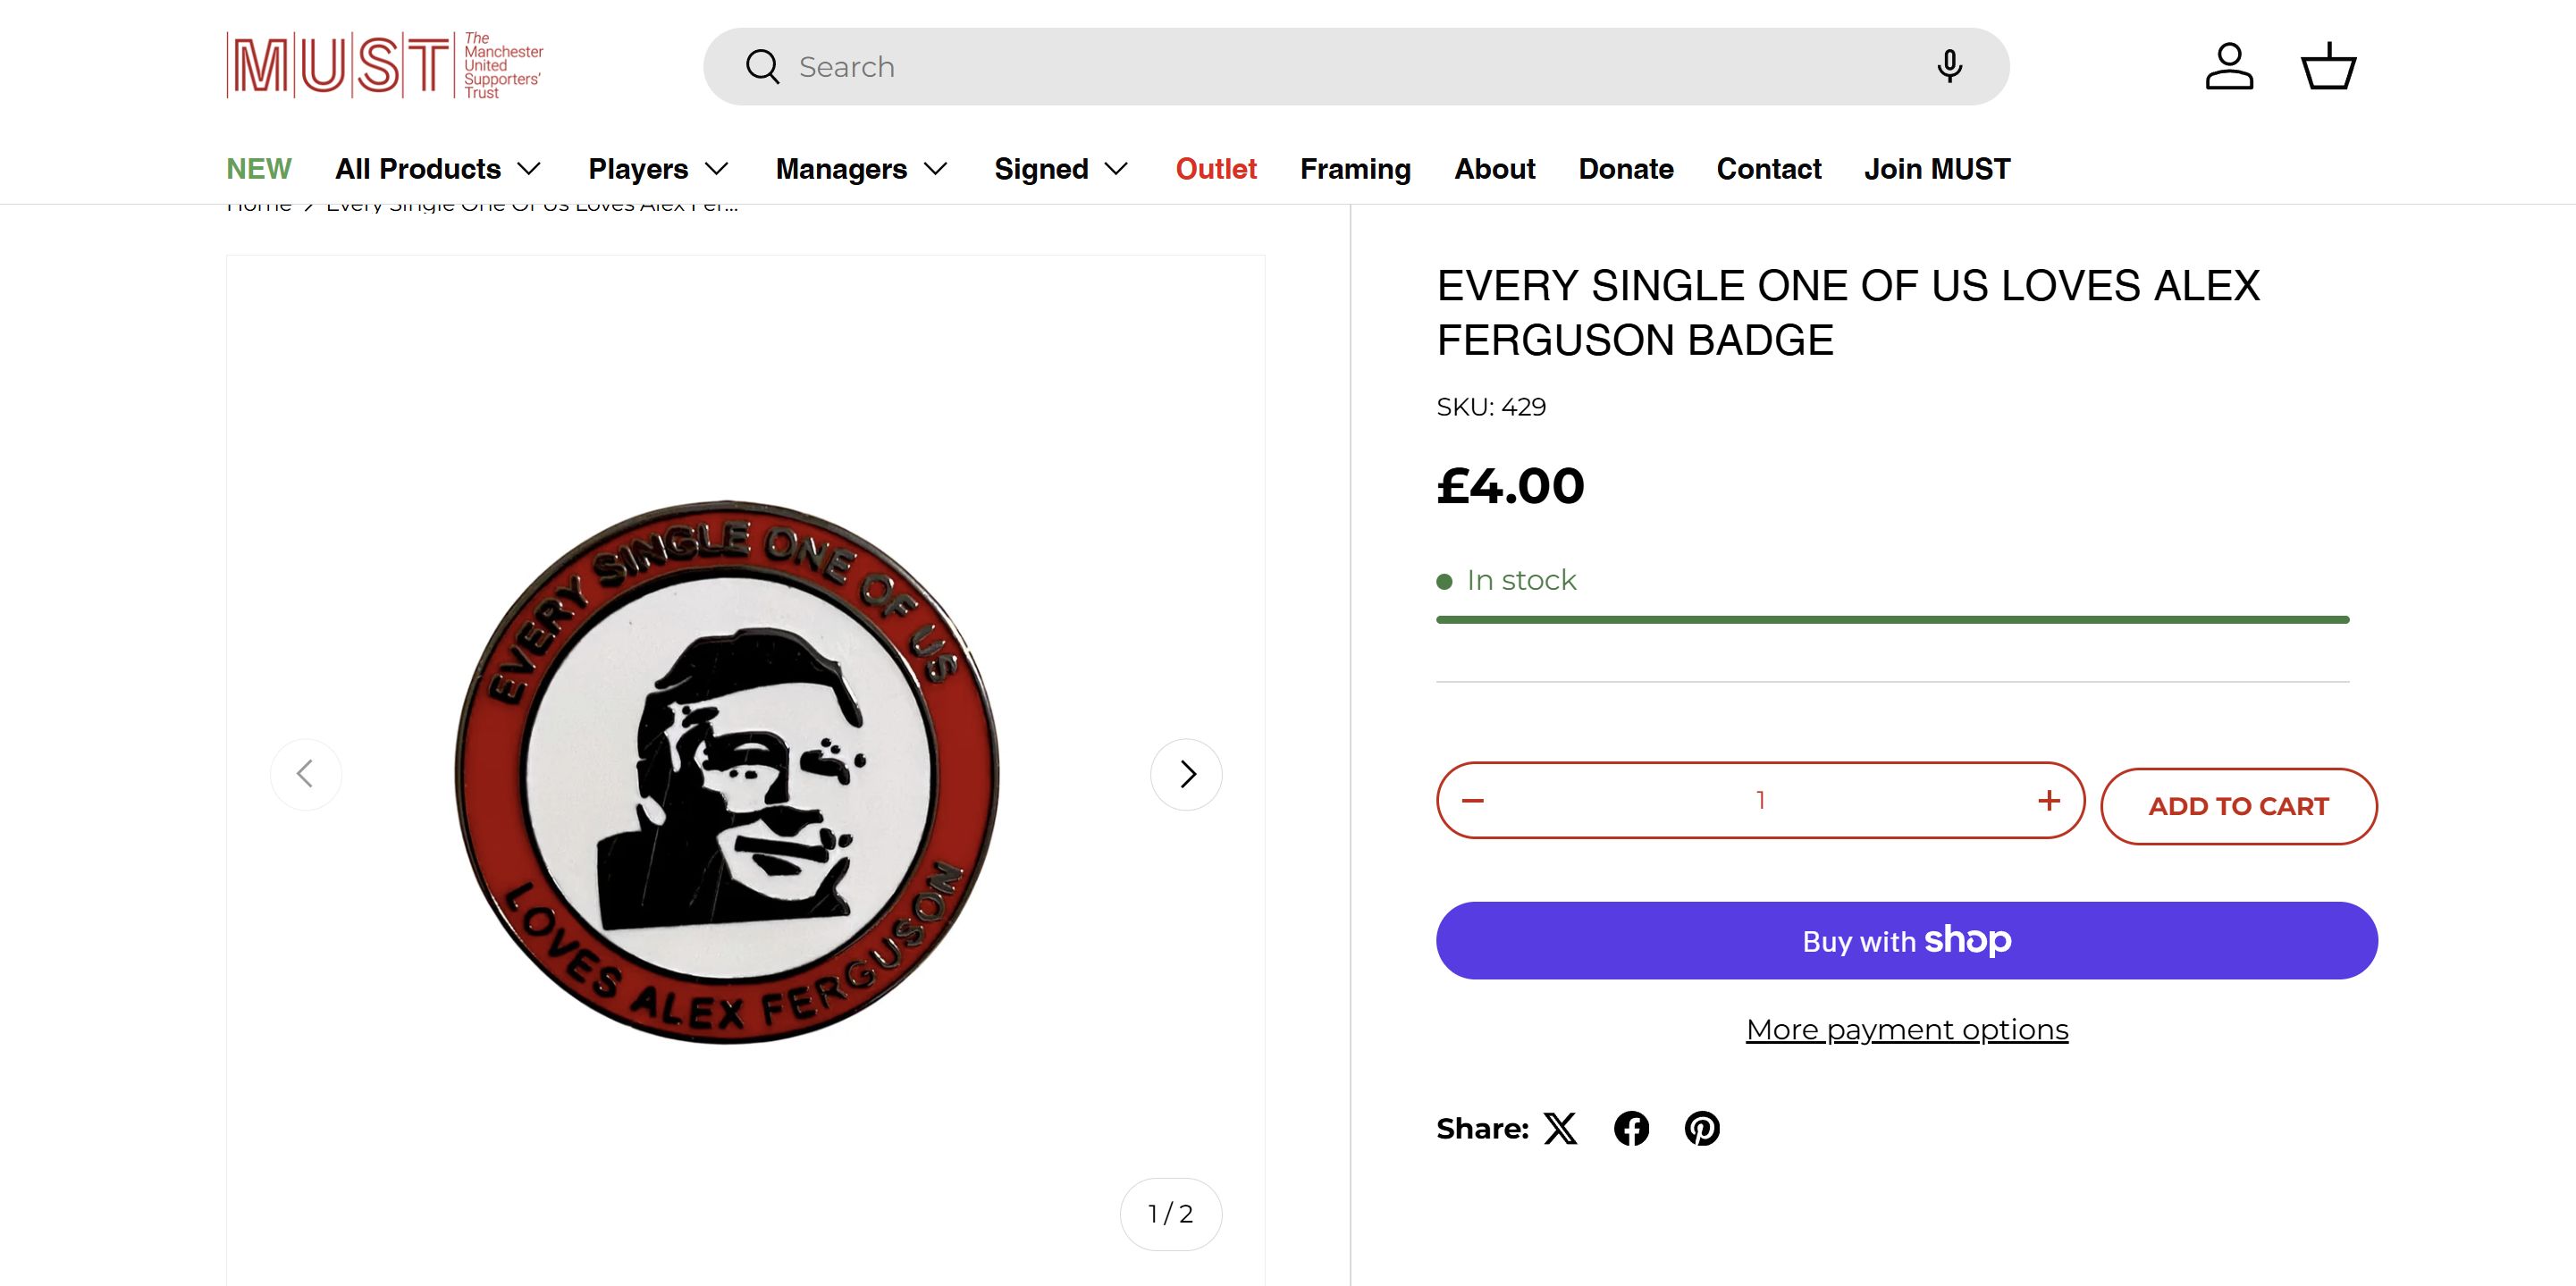Share the badge on Pinterest
Screen dimensions: 2576x1286
[x=1702, y=1129]
